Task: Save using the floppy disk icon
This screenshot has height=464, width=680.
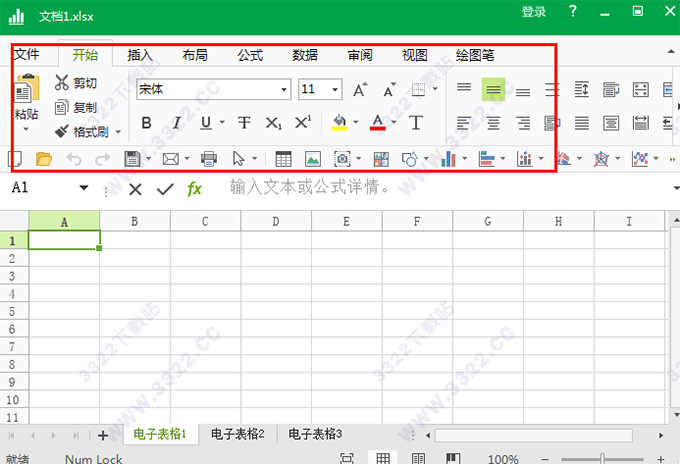Action: click(x=132, y=159)
